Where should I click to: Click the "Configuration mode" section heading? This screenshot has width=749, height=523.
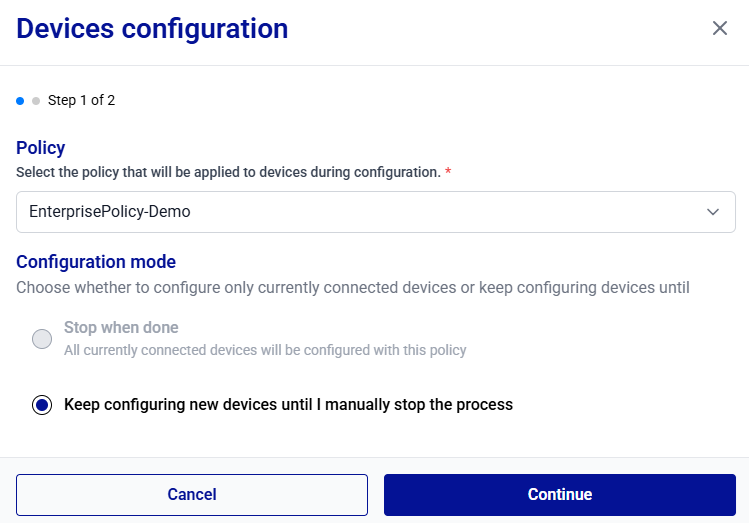pos(96,262)
